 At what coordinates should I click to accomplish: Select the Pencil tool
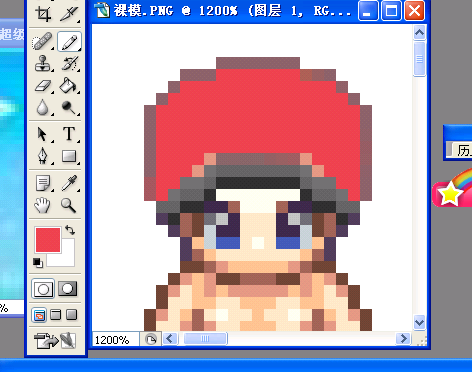click(69, 41)
